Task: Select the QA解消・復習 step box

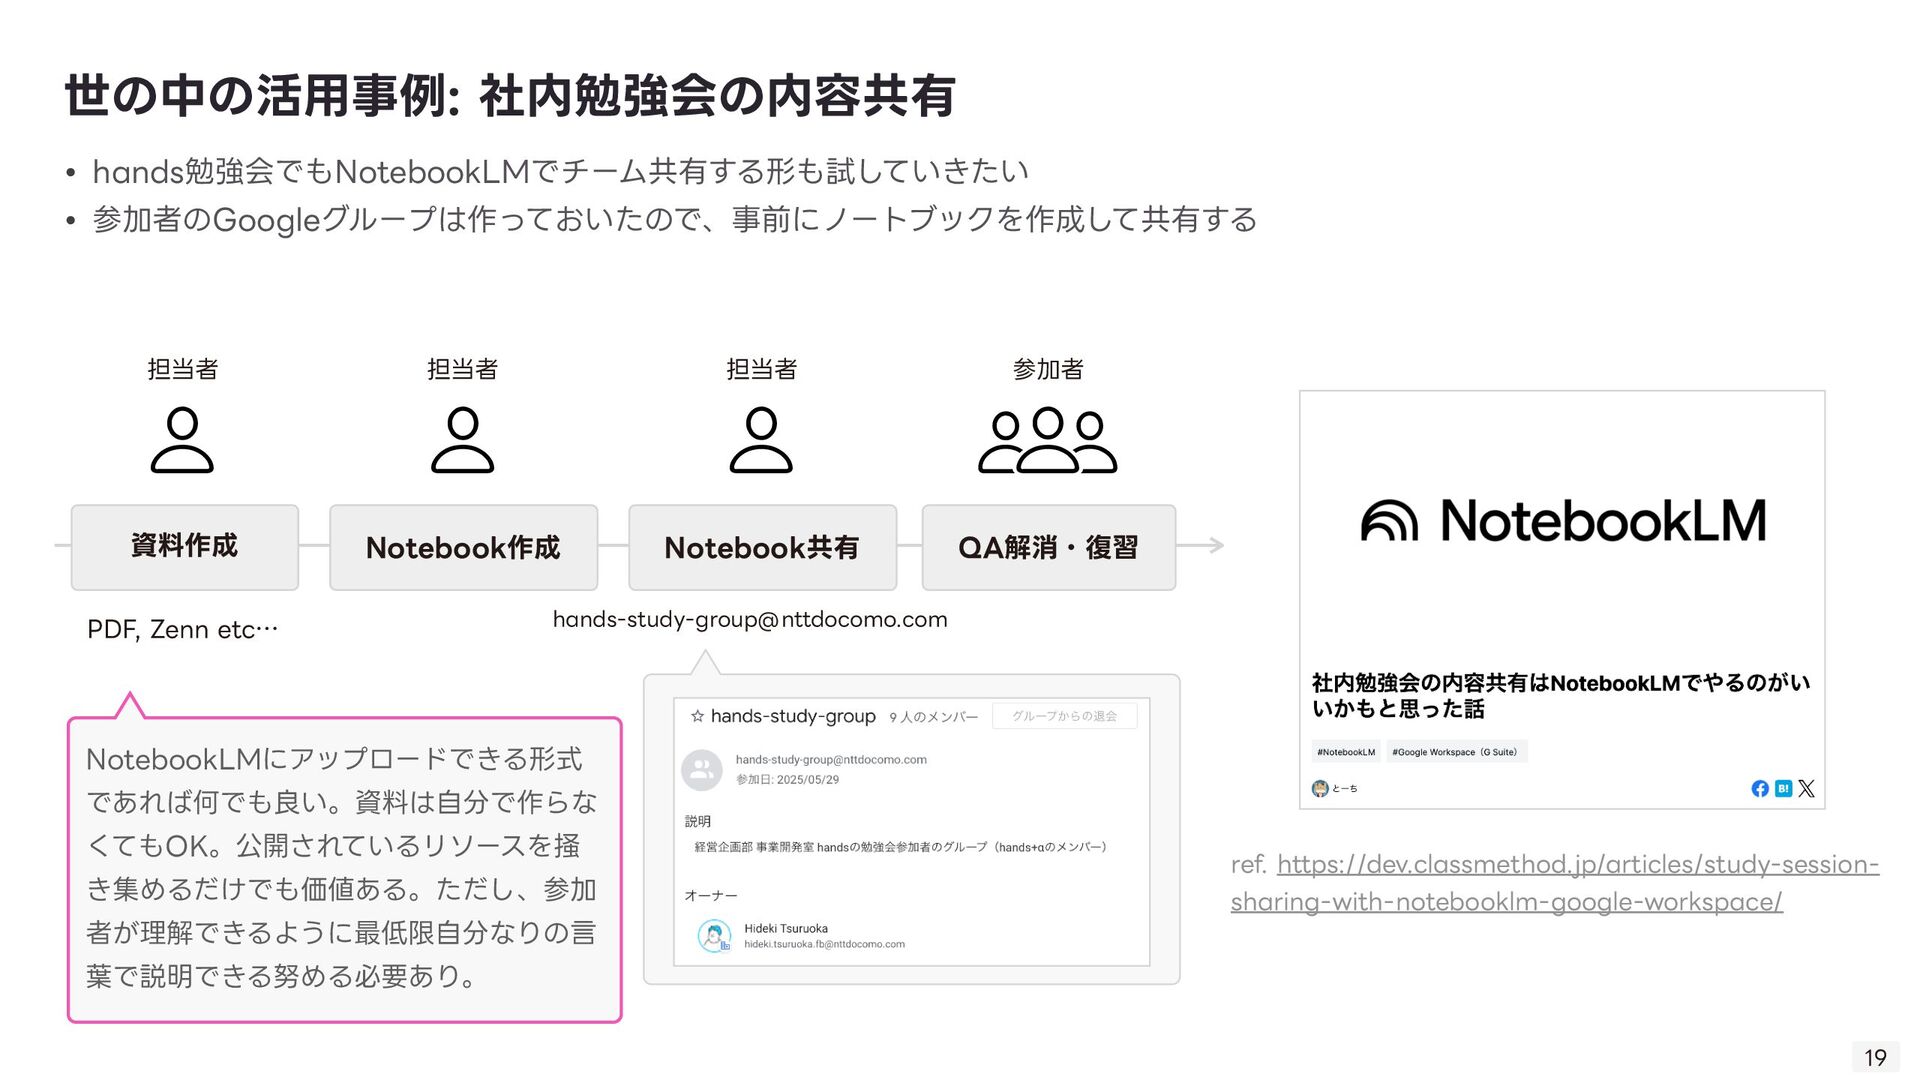Action: click(1048, 547)
